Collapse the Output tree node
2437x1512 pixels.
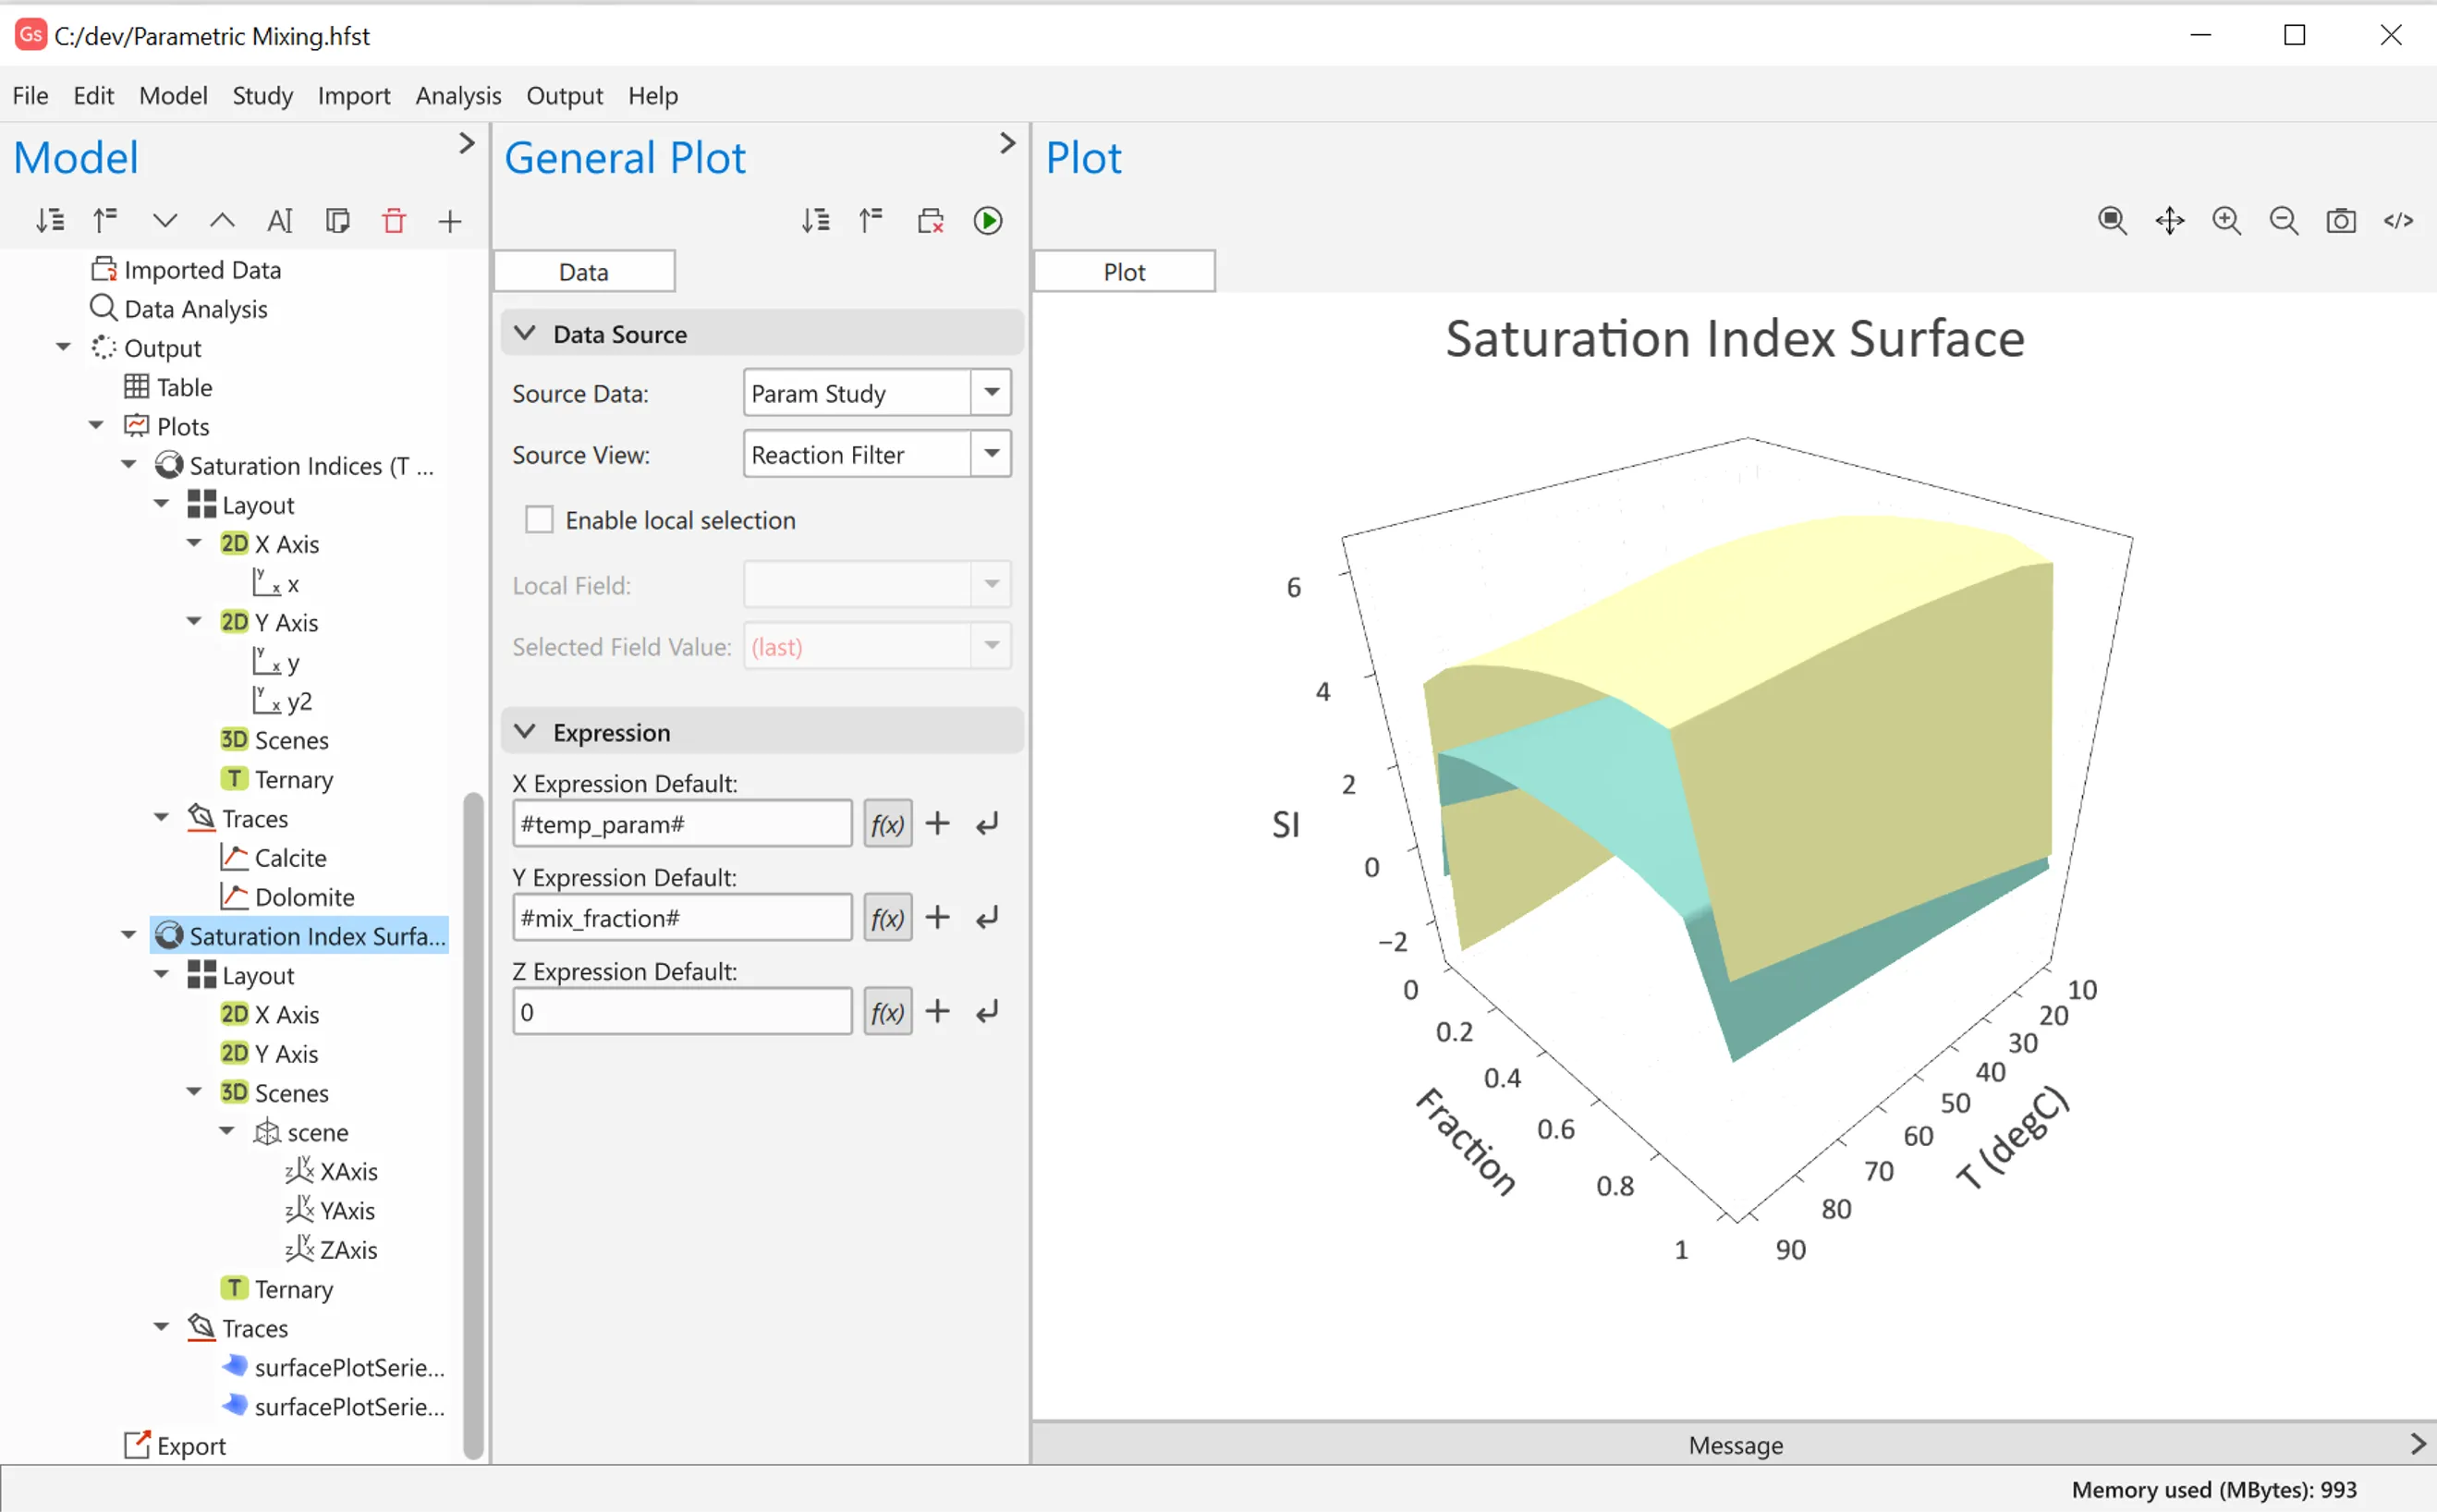tap(63, 347)
